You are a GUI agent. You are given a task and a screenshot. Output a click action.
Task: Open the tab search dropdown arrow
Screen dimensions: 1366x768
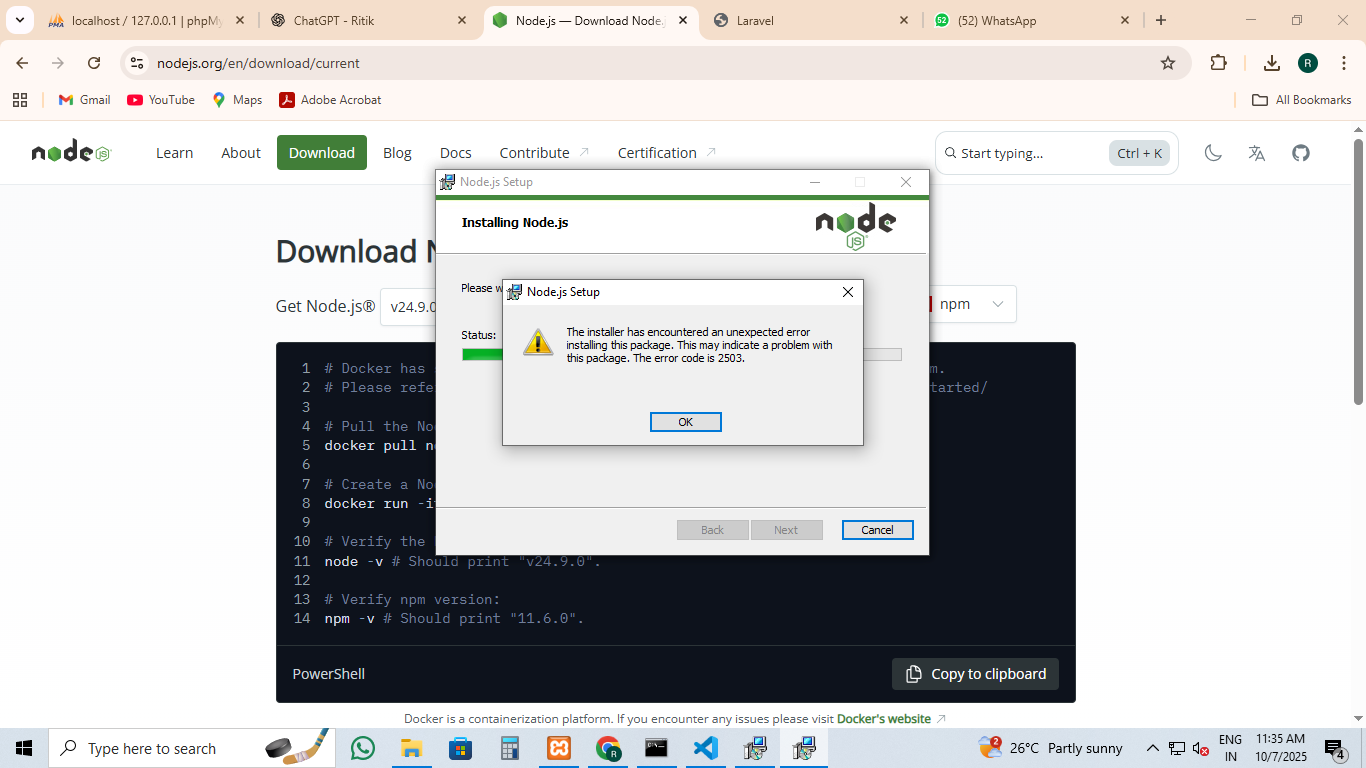click(x=19, y=20)
